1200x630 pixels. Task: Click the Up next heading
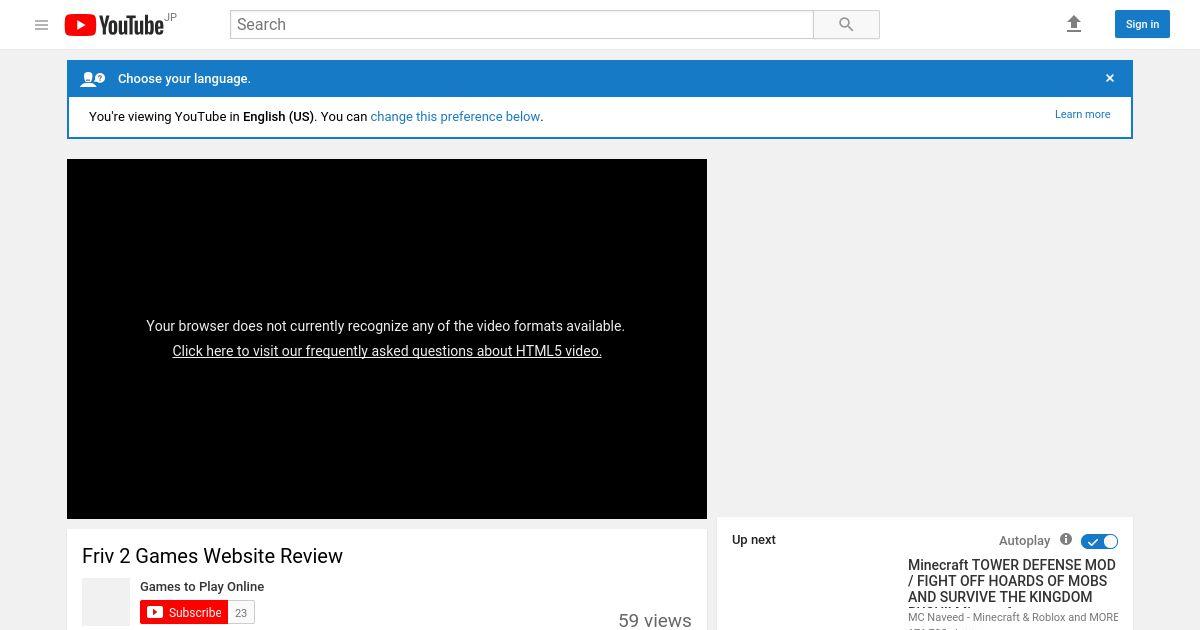click(754, 540)
